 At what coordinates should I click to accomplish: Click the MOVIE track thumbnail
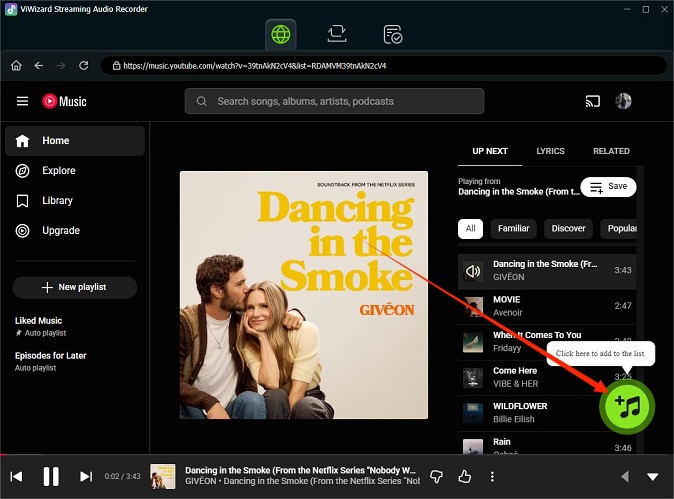473,307
